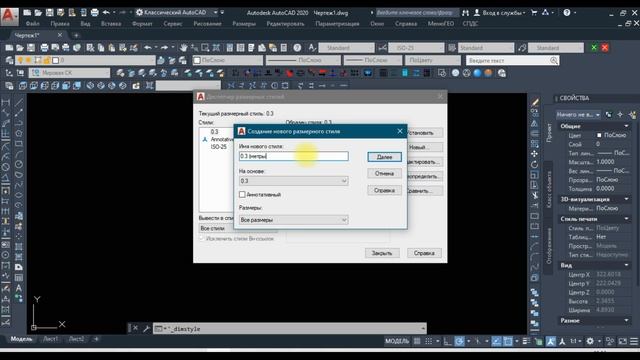The width and height of the screenshot is (640, 360).
Task: Open the Рисование menu
Action: 207,24
